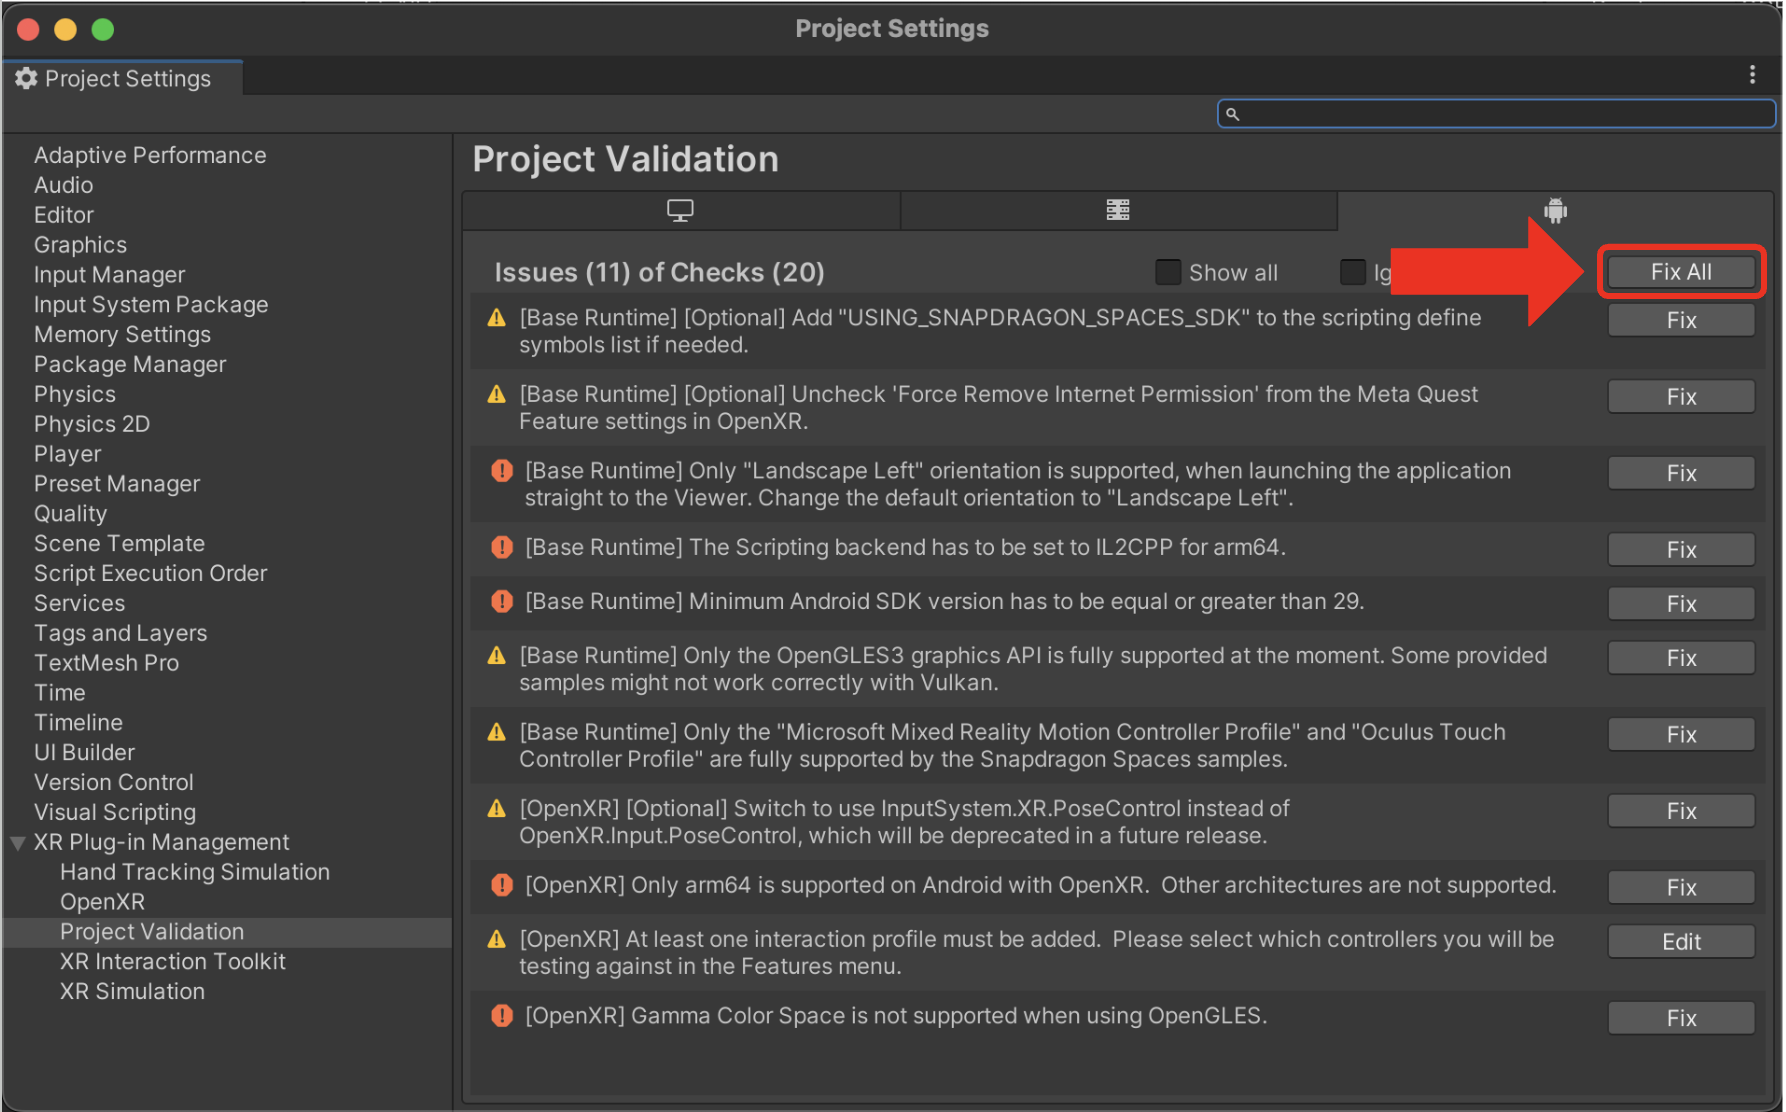The image size is (1786, 1112).
Task: Open TextMesh Pro settings
Action: [106, 663]
